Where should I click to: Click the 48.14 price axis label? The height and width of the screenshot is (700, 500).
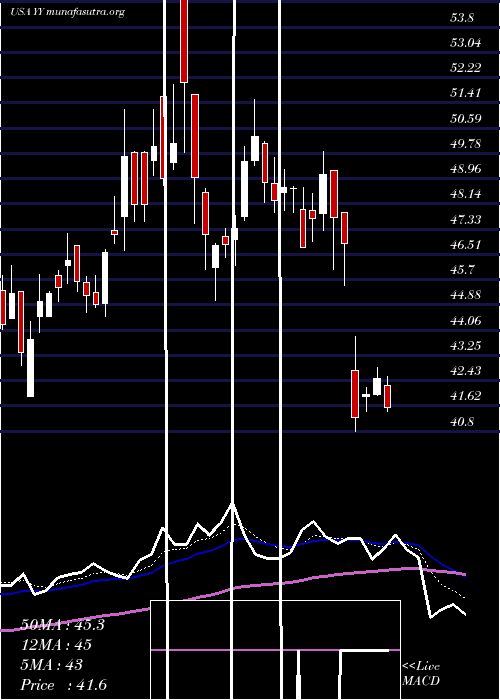(466, 194)
